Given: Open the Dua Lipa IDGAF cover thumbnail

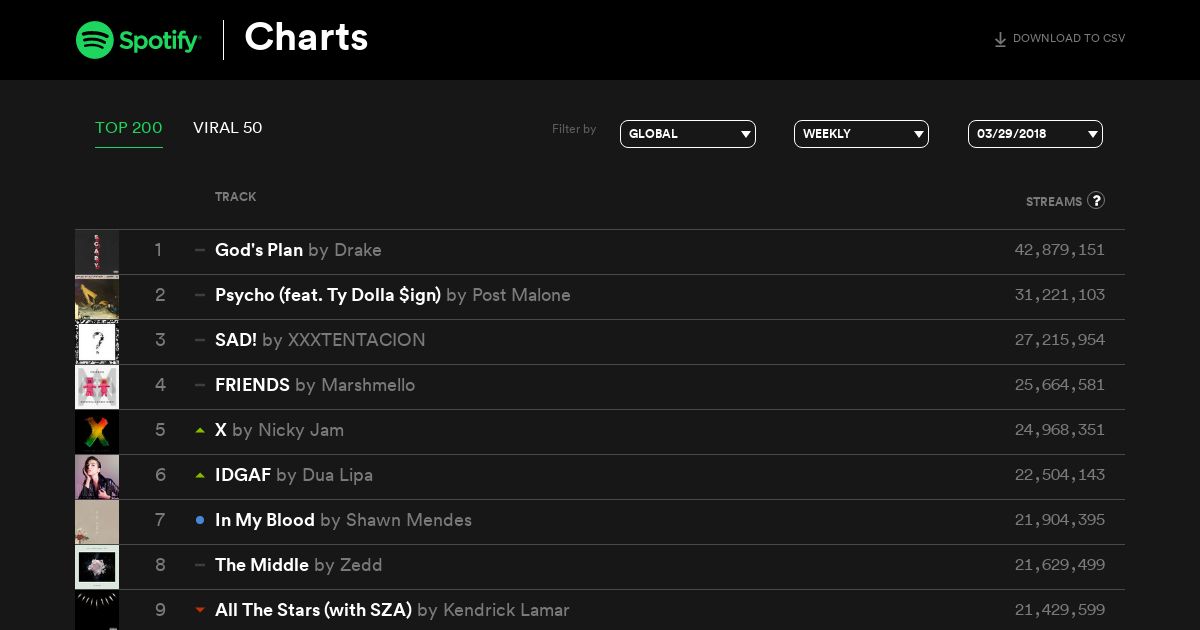Looking at the screenshot, I should click(x=97, y=477).
